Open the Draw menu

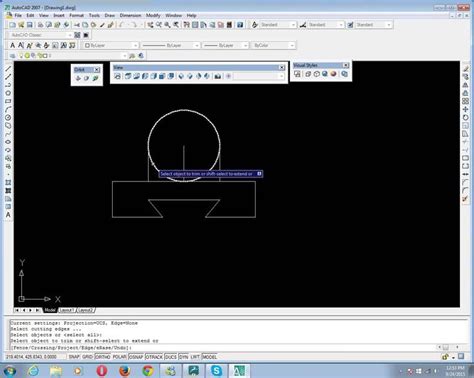pyautogui.click(x=109, y=15)
